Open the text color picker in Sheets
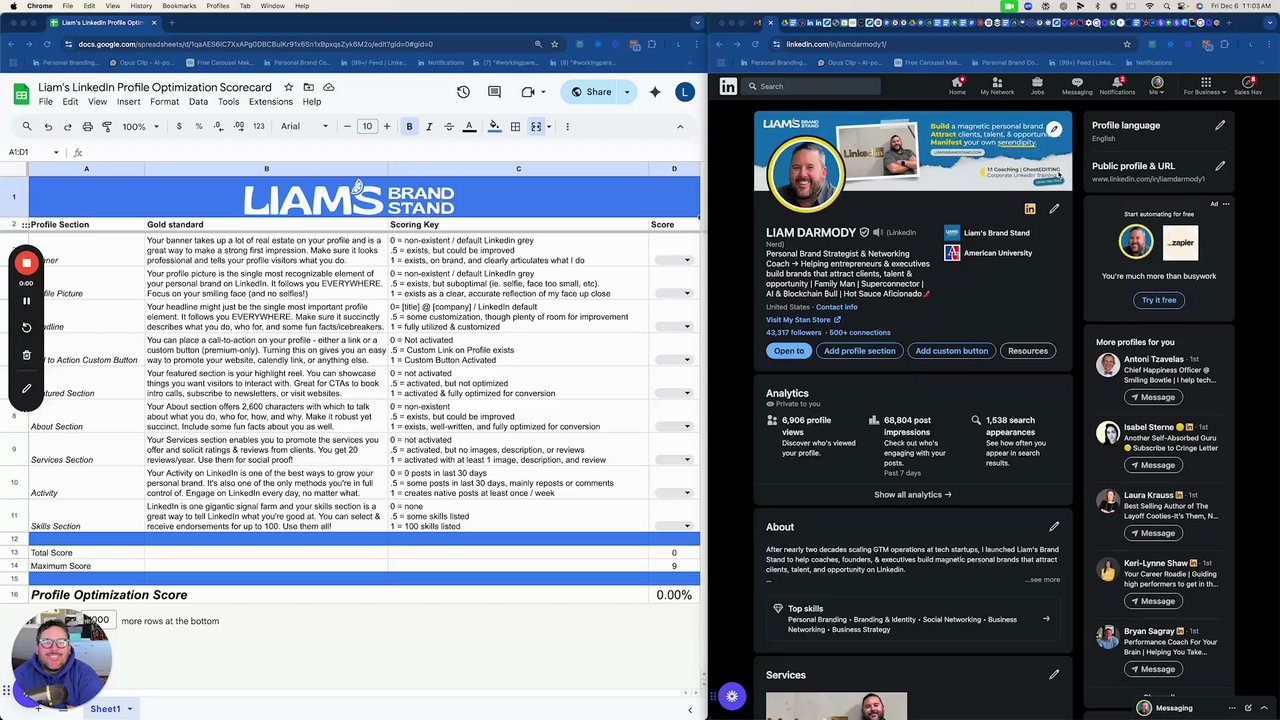 point(469,127)
